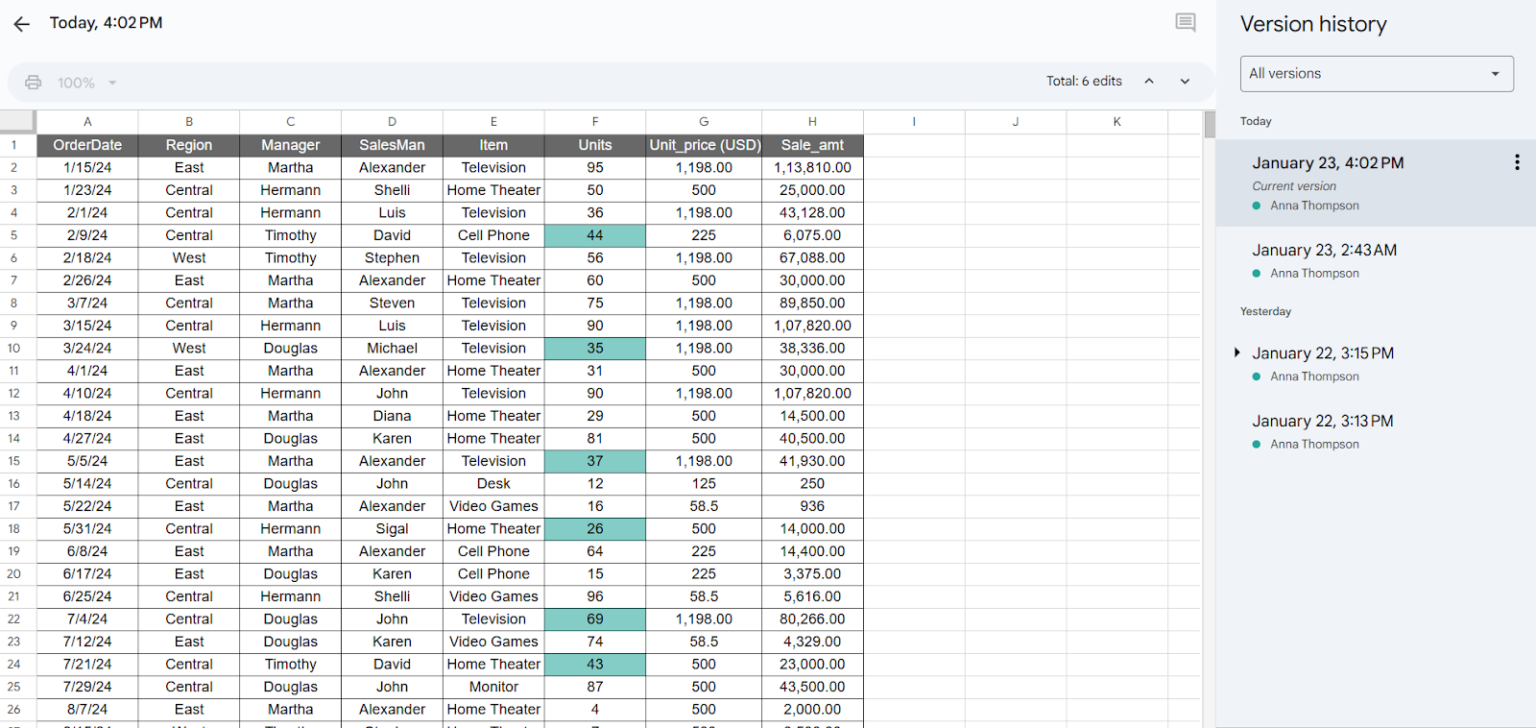Click the highlighted Units cell 69
This screenshot has height=728, width=1536.
[x=595, y=619]
